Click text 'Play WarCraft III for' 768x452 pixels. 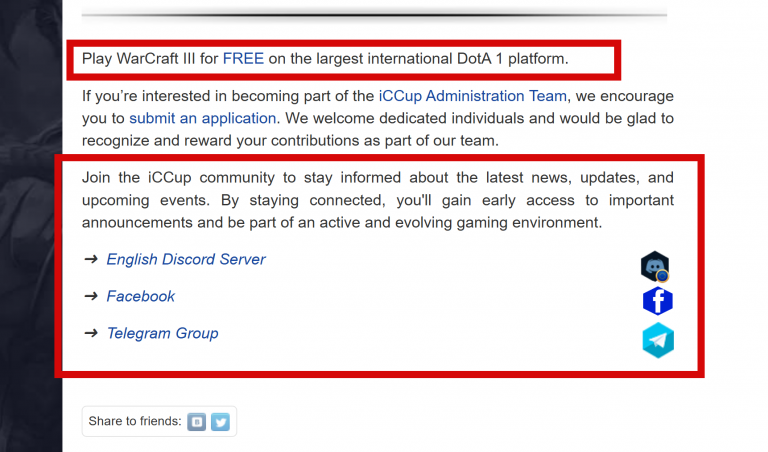150,59
